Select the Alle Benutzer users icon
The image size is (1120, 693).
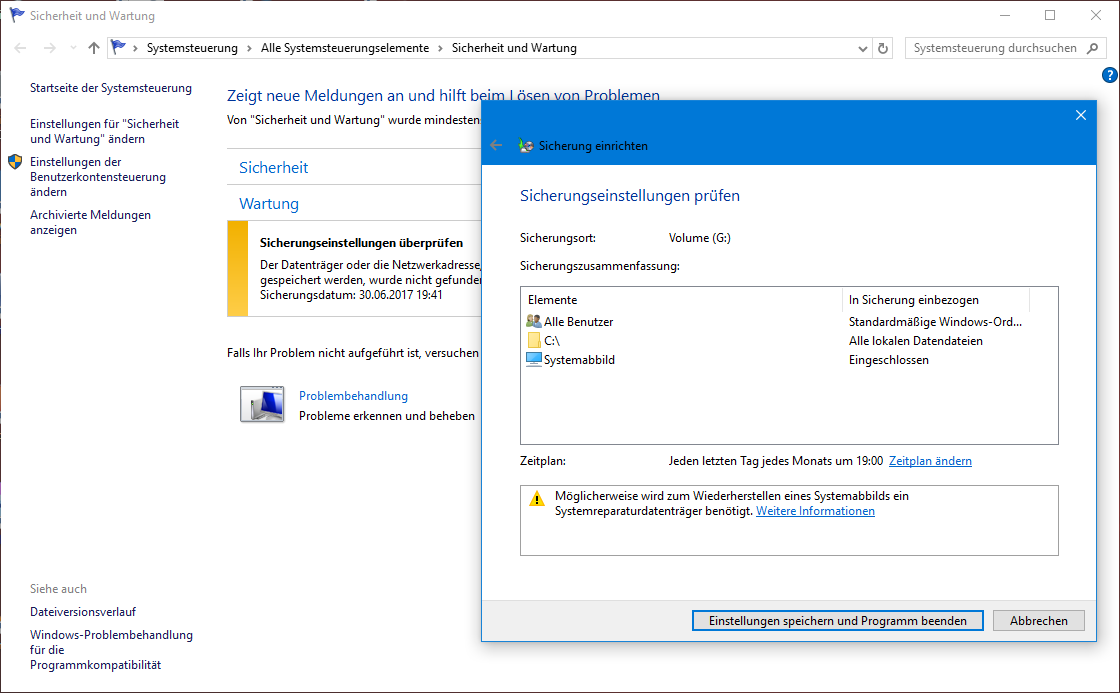tap(534, 321)
